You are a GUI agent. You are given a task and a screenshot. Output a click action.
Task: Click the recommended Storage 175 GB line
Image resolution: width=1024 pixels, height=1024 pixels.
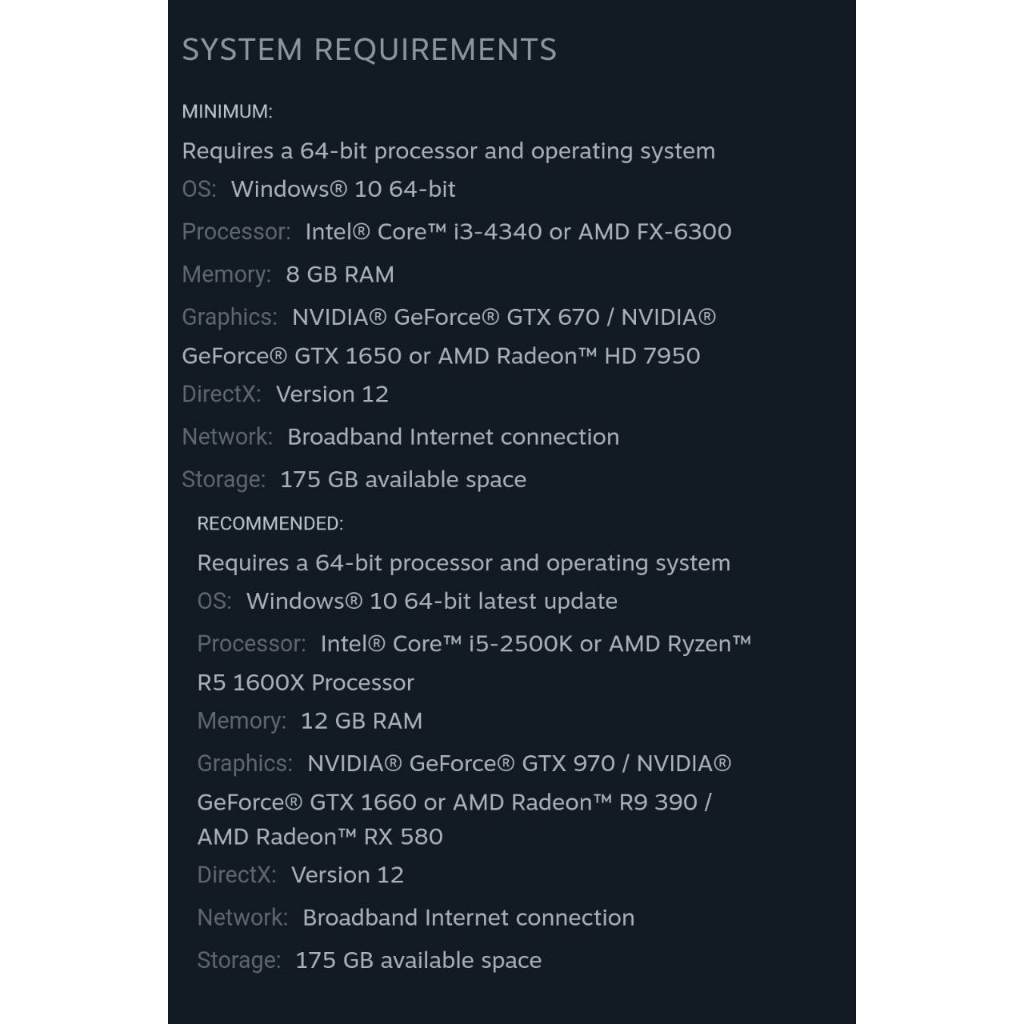click(x=418, y=961)
